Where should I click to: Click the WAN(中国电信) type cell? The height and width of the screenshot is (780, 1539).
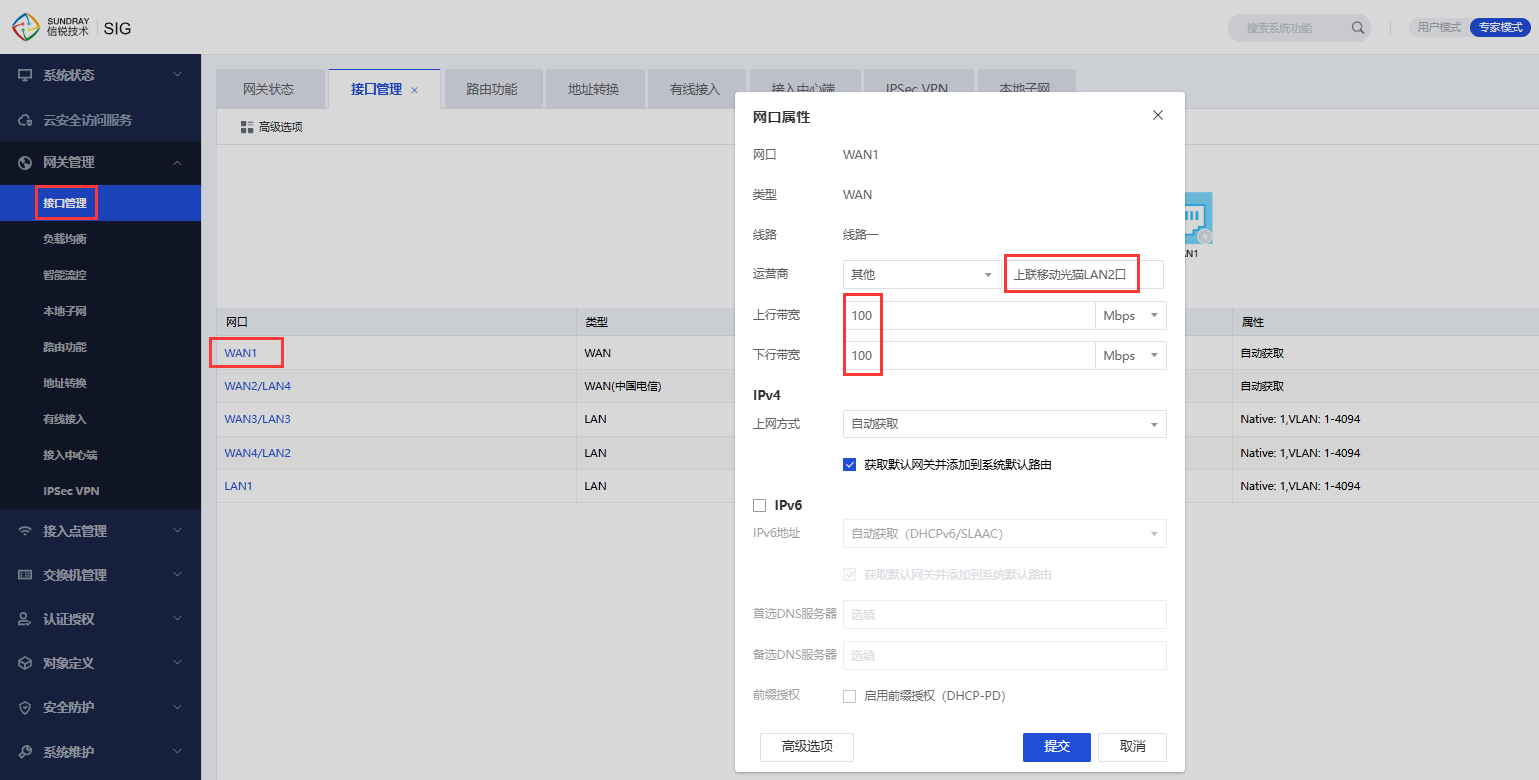tap(624, 386)
